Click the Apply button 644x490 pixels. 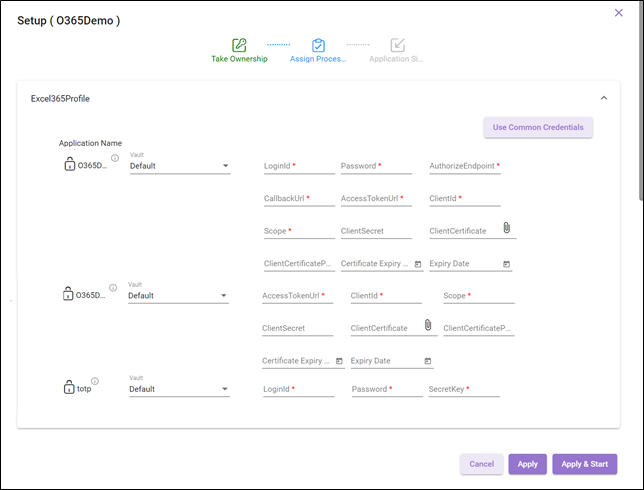tap(527, 464)
